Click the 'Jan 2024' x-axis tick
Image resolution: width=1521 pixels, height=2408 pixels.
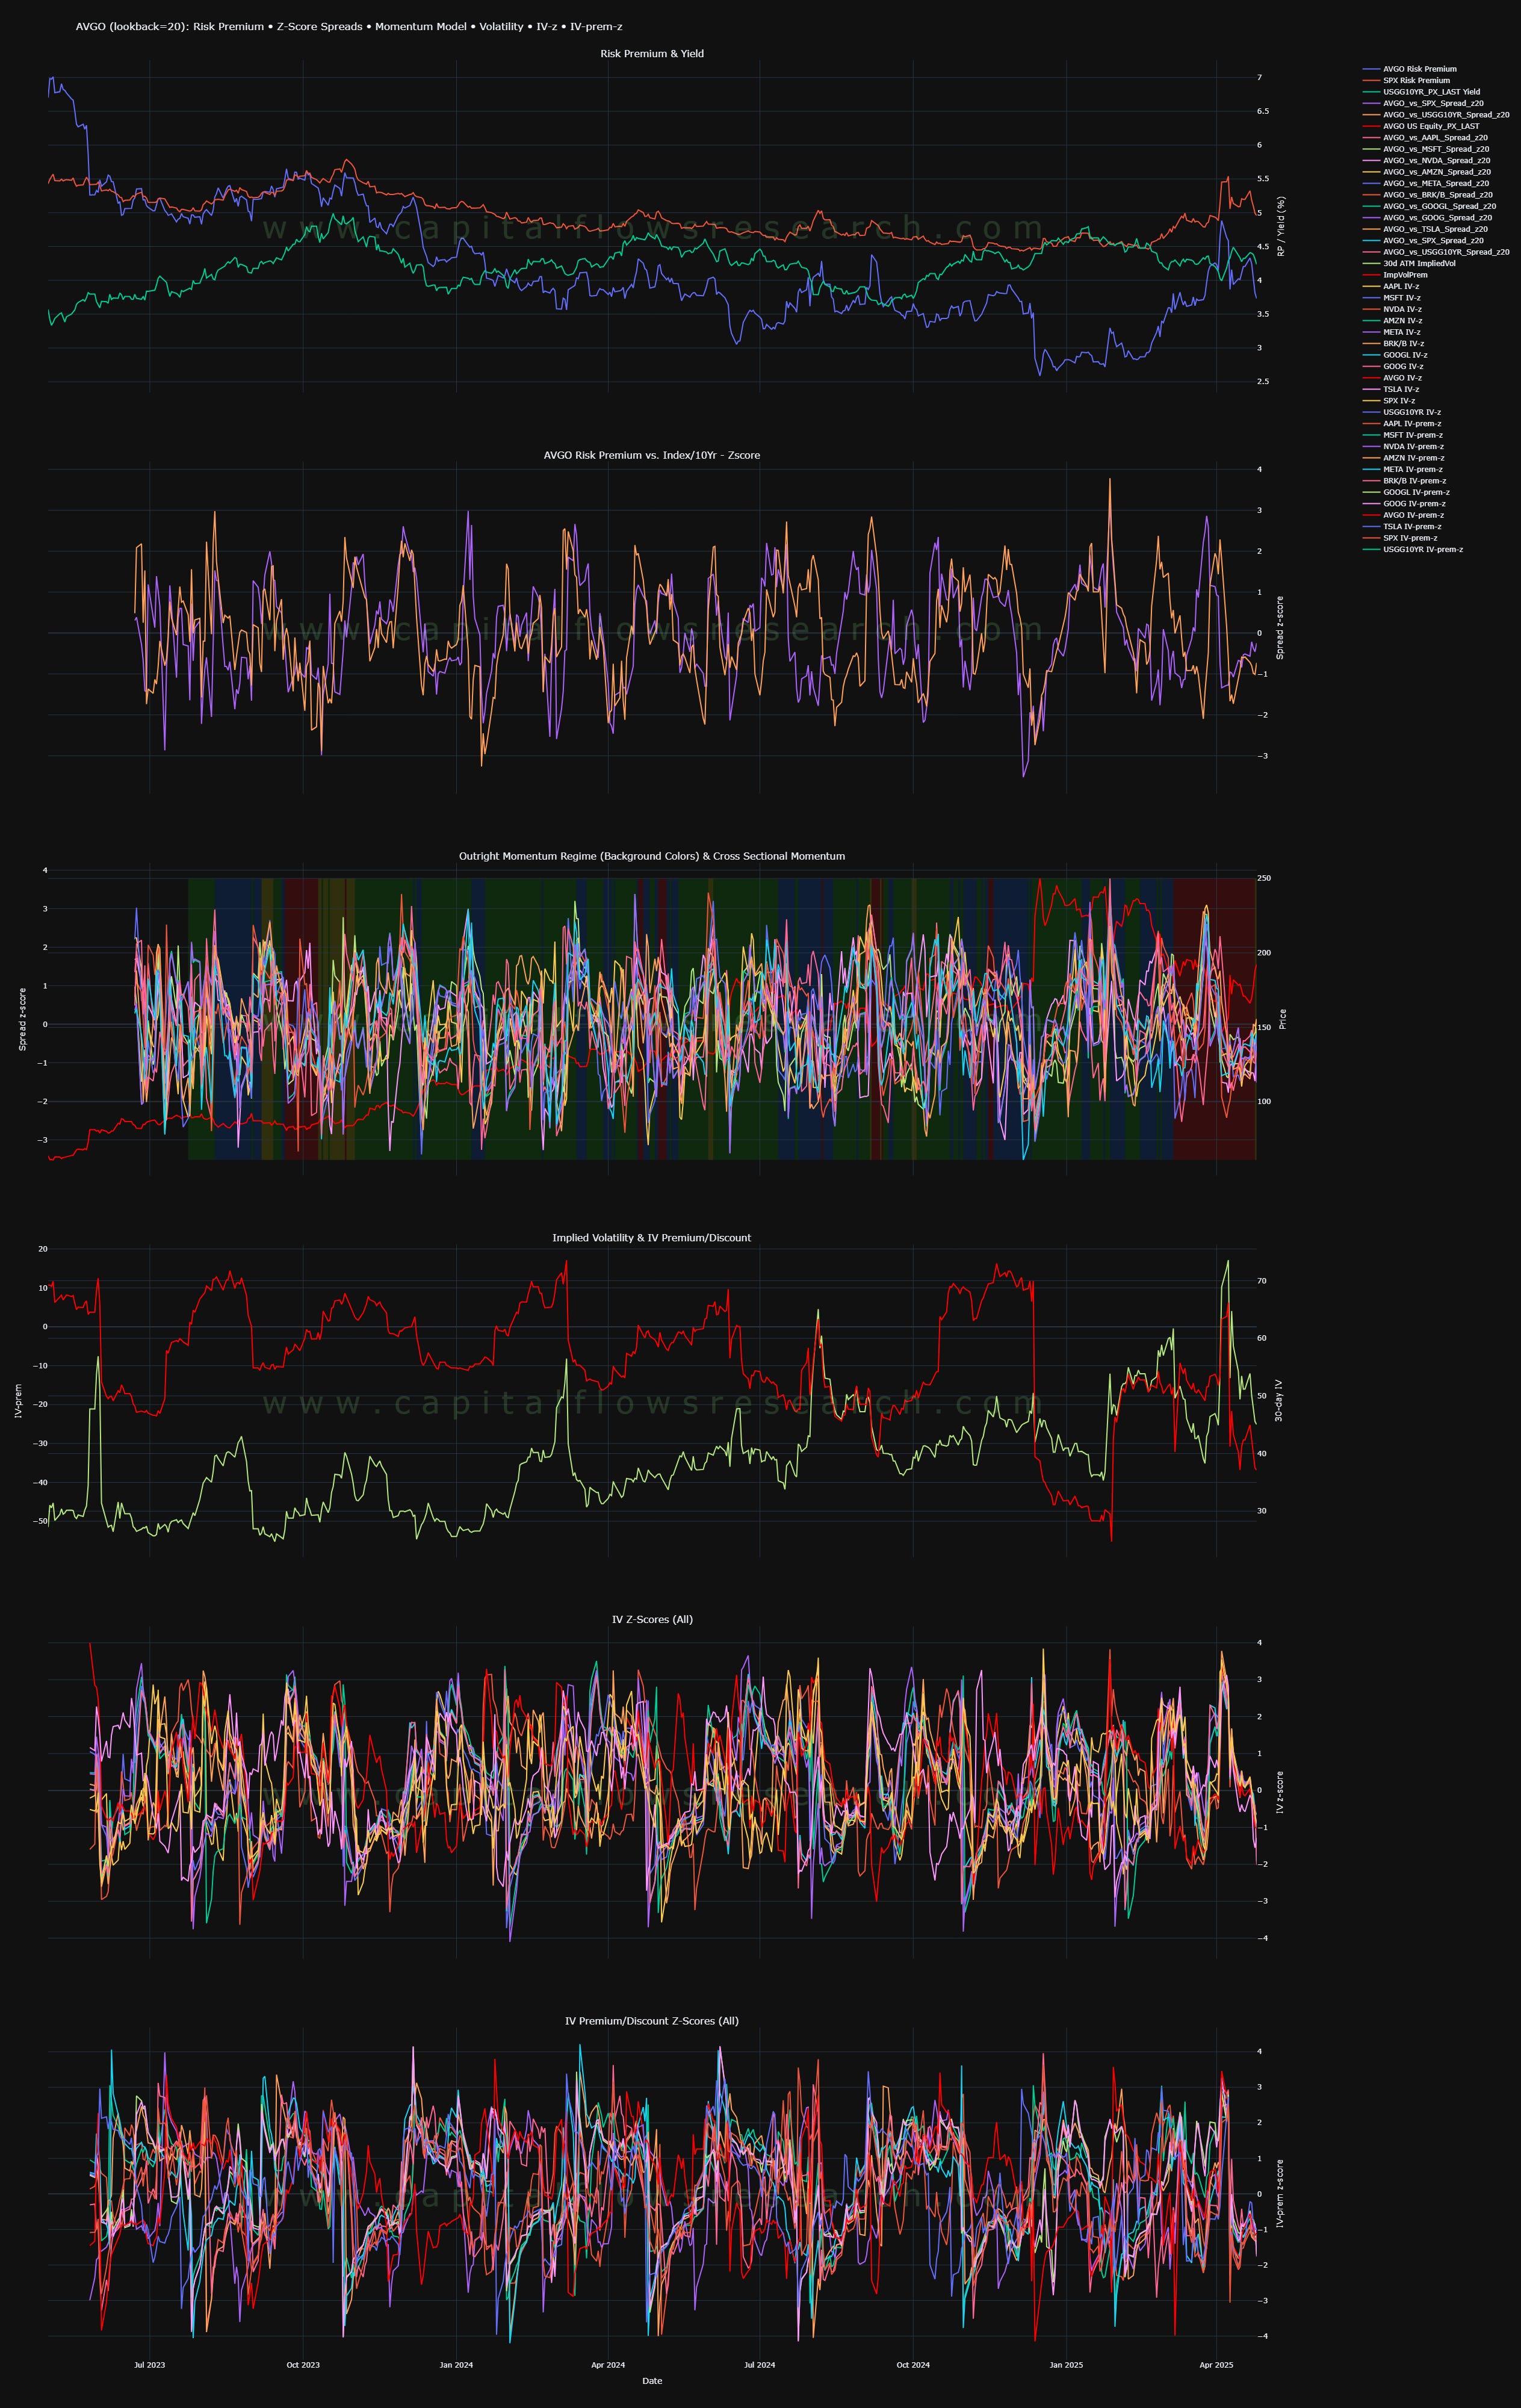click(456, 2365)
